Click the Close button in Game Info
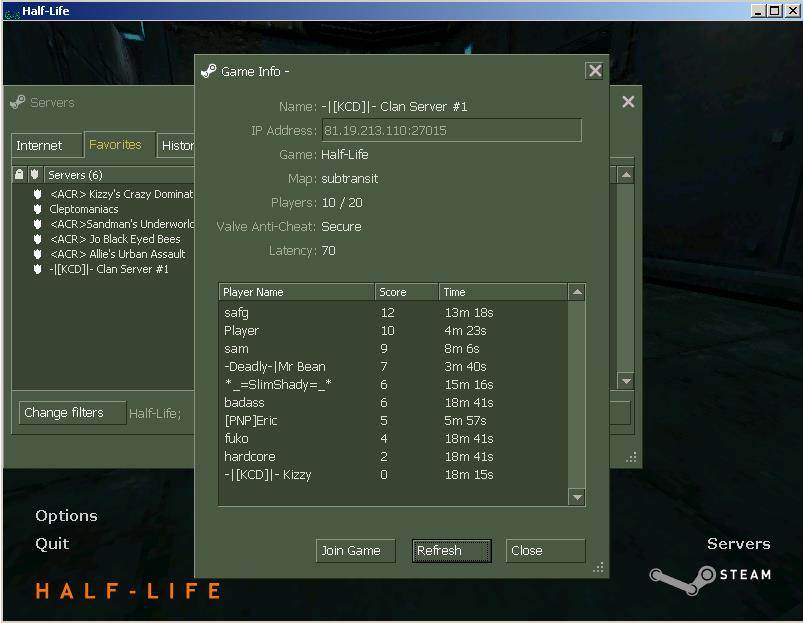This screenshot has width=803, height=623. click(x=545, y=550)
